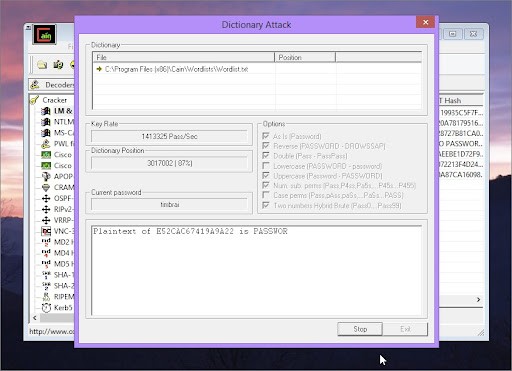Select the hash row 8727B81CA0
This screenshot has height=371, width=512.
[461, 133]
